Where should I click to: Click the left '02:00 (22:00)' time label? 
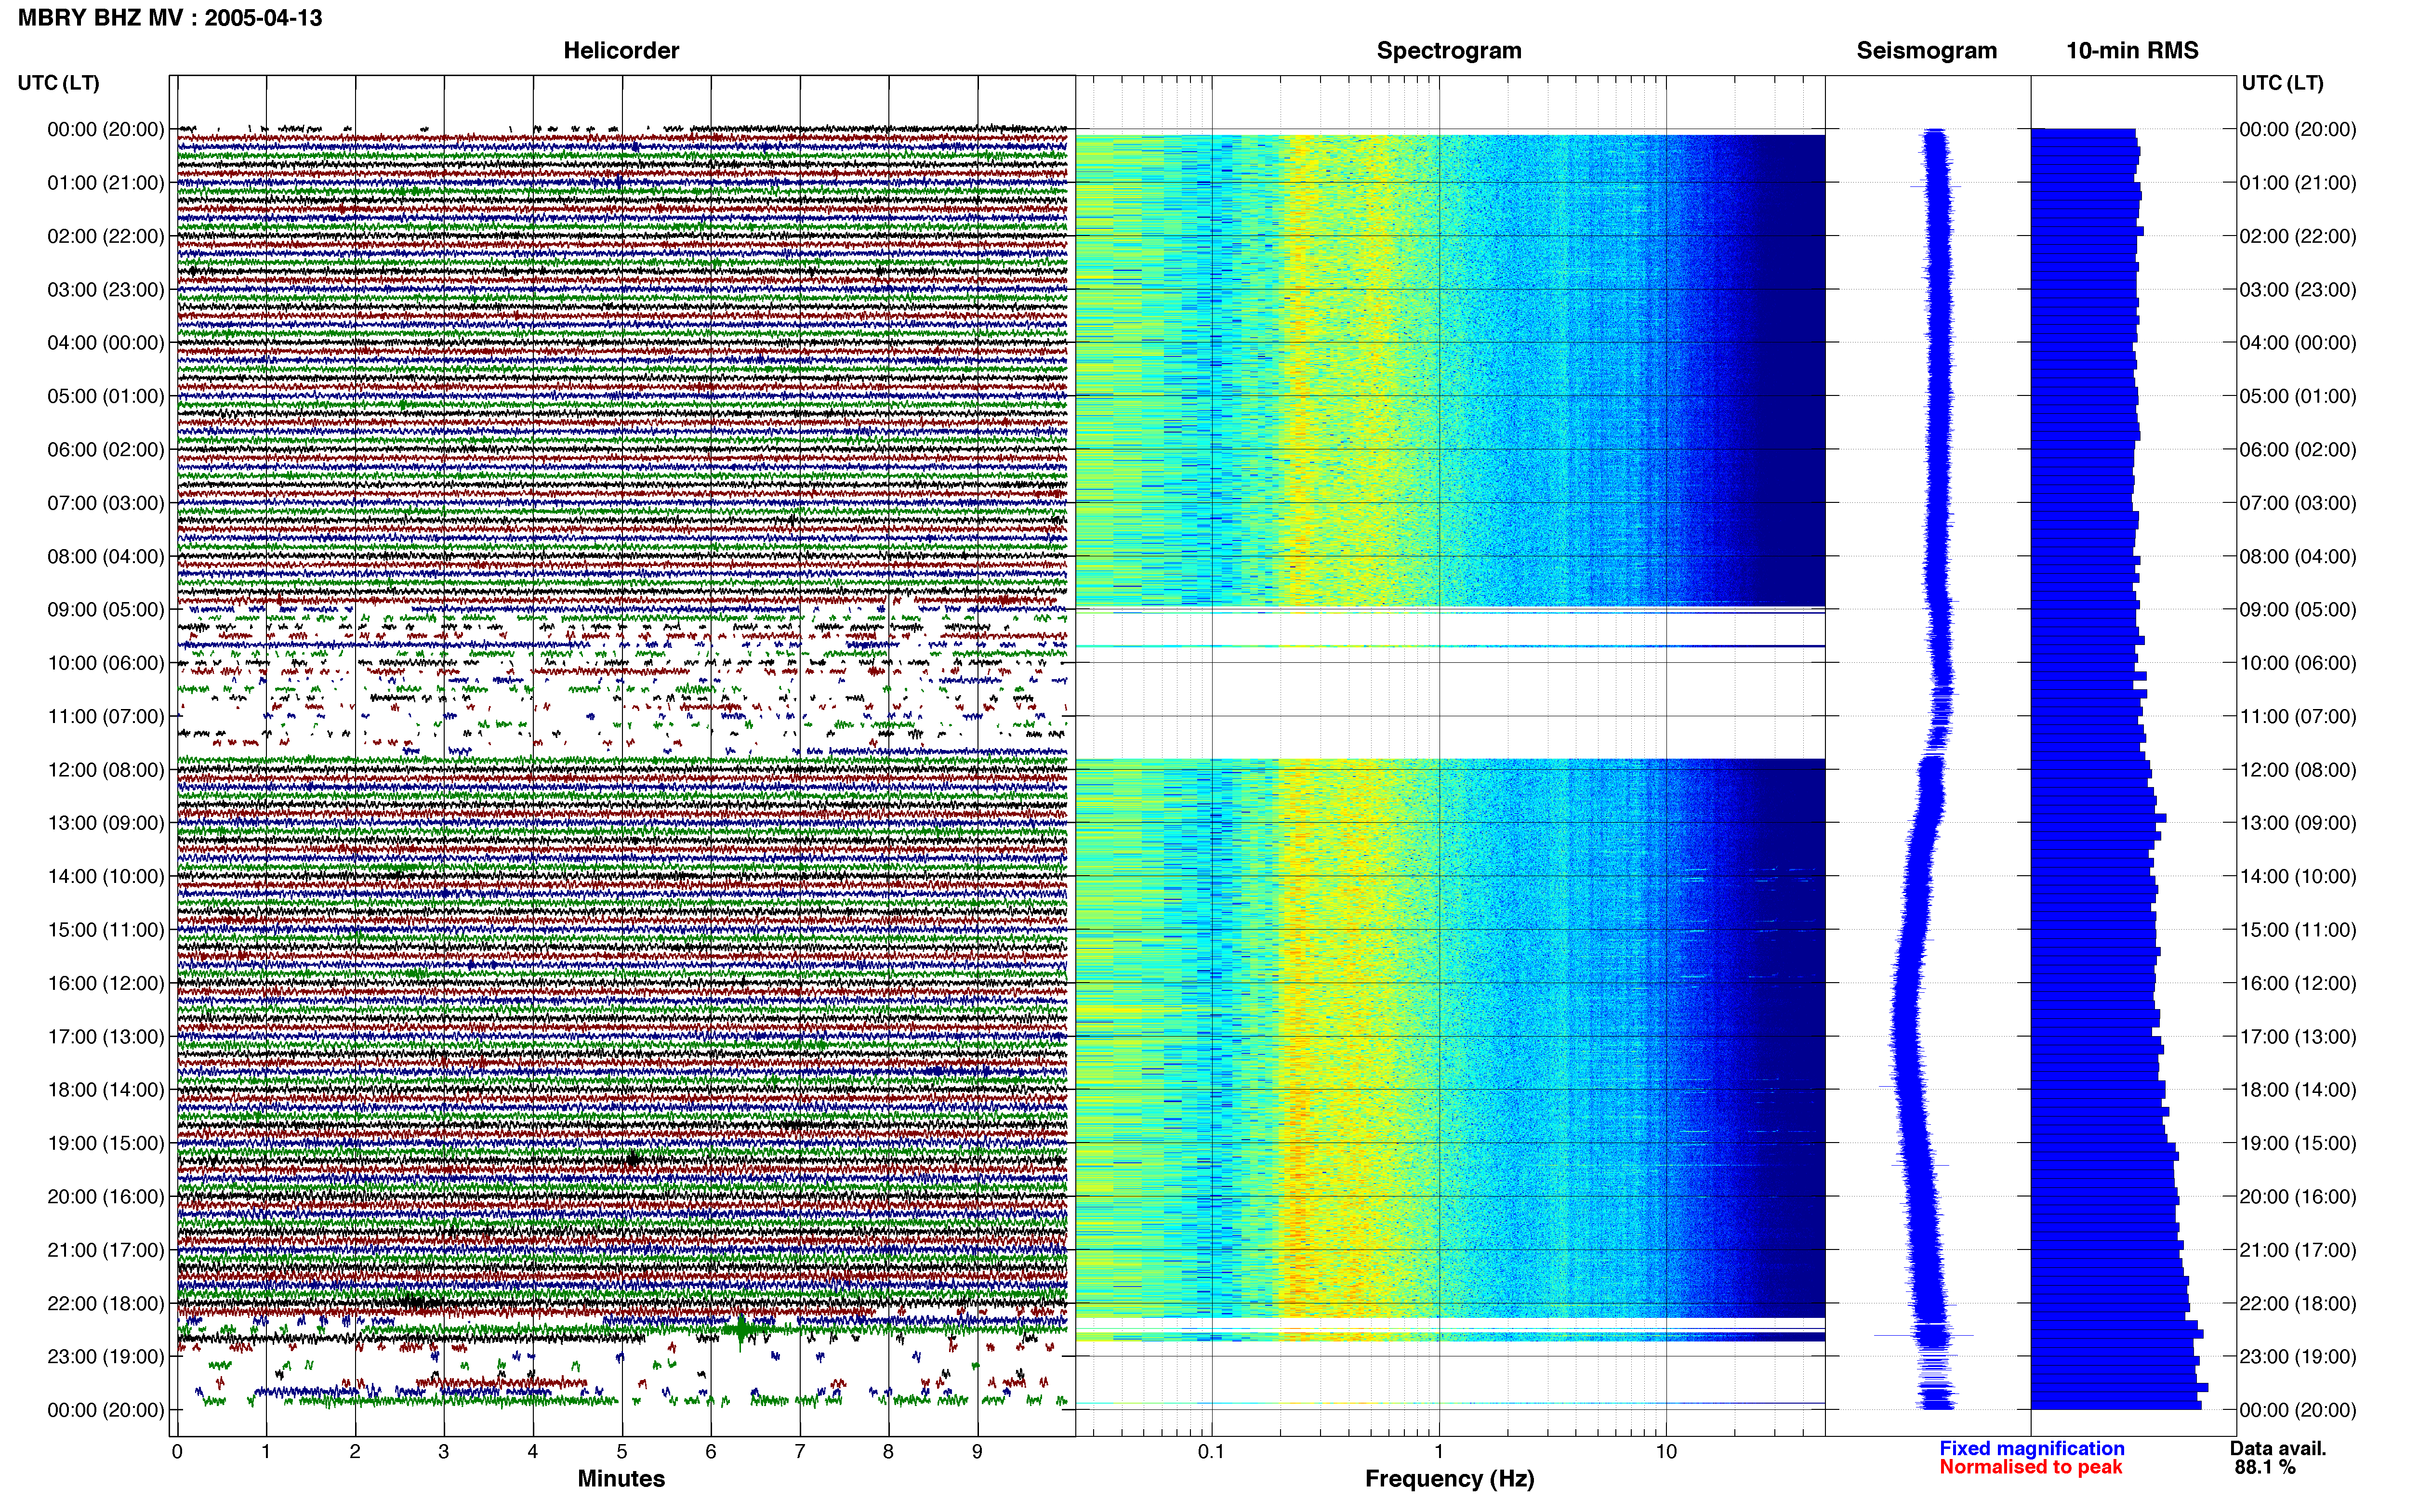tap(106, 236)
